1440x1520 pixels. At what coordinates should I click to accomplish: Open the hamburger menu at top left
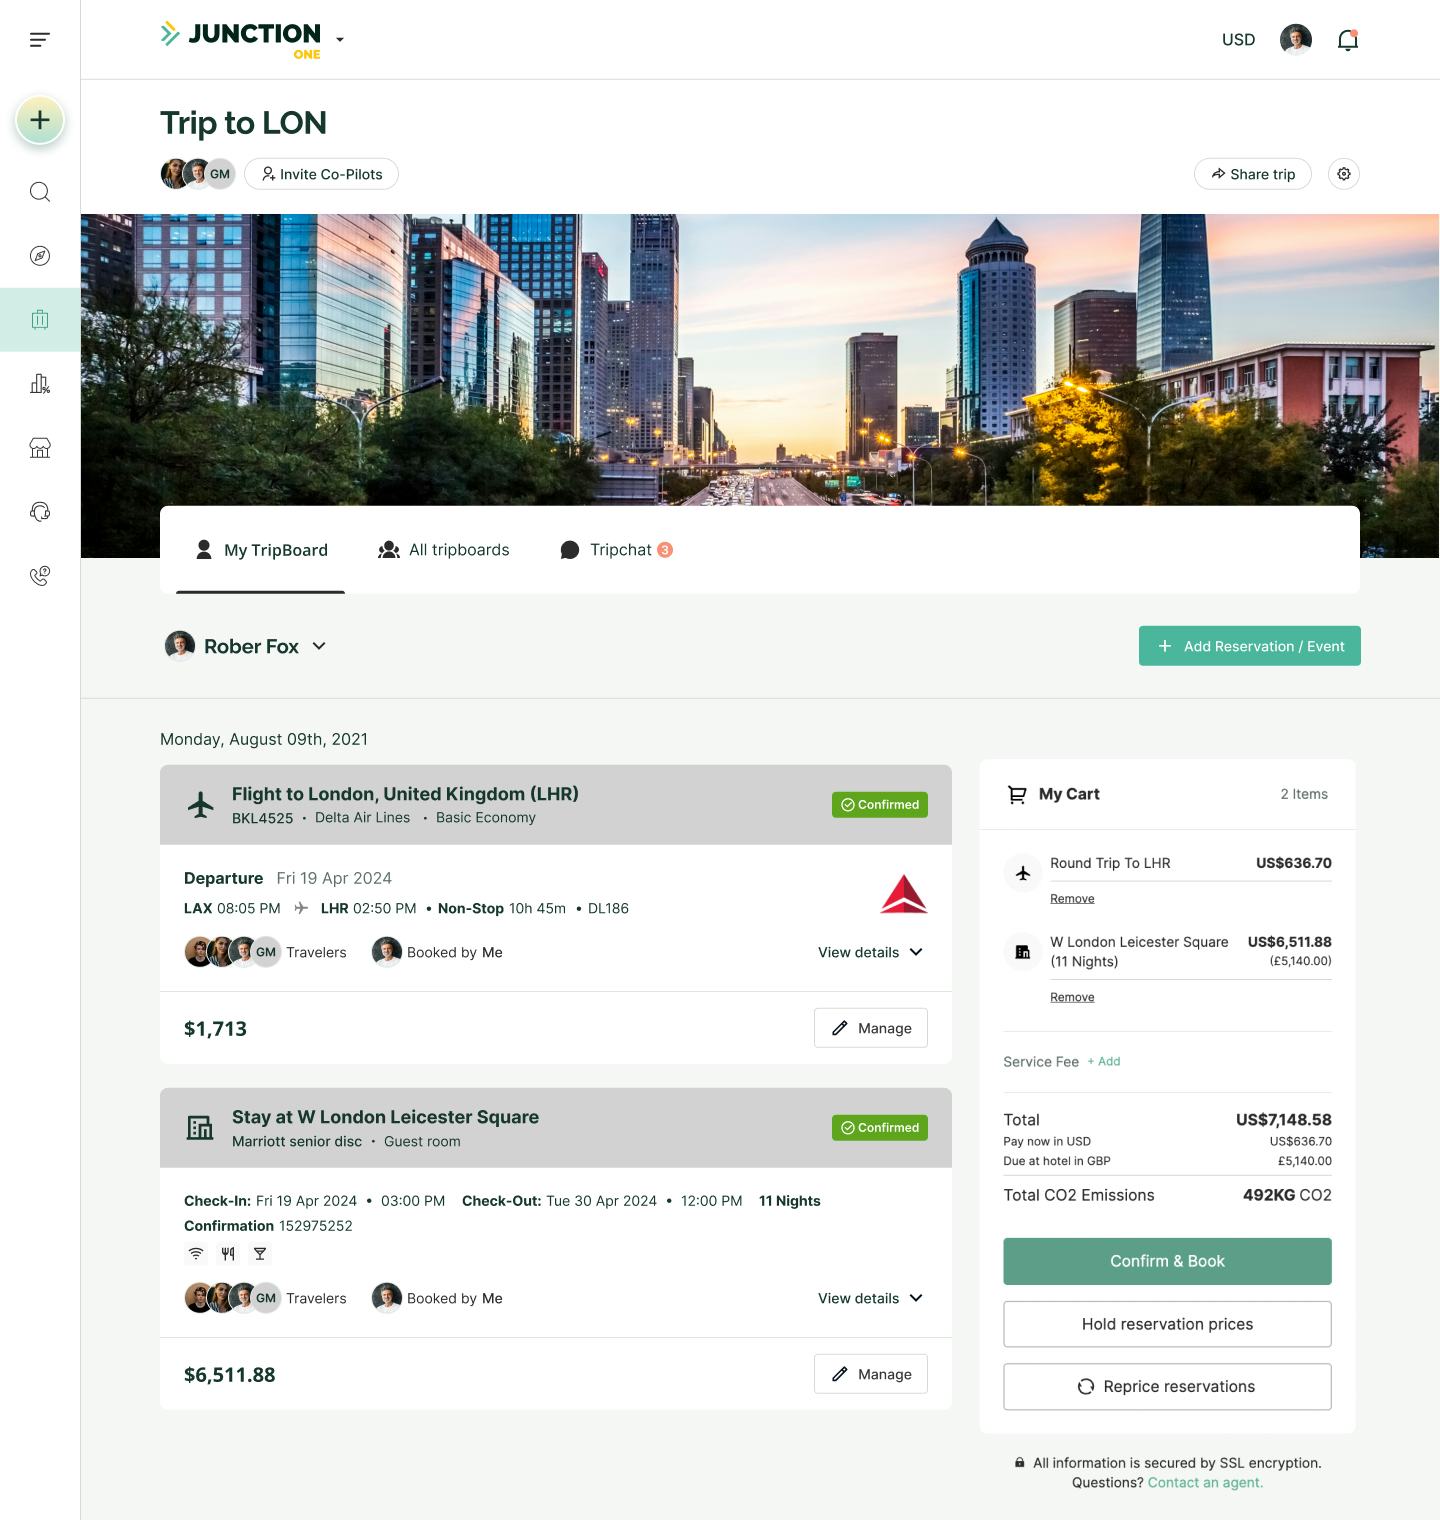pyautogui.click(x=39, y=39)
